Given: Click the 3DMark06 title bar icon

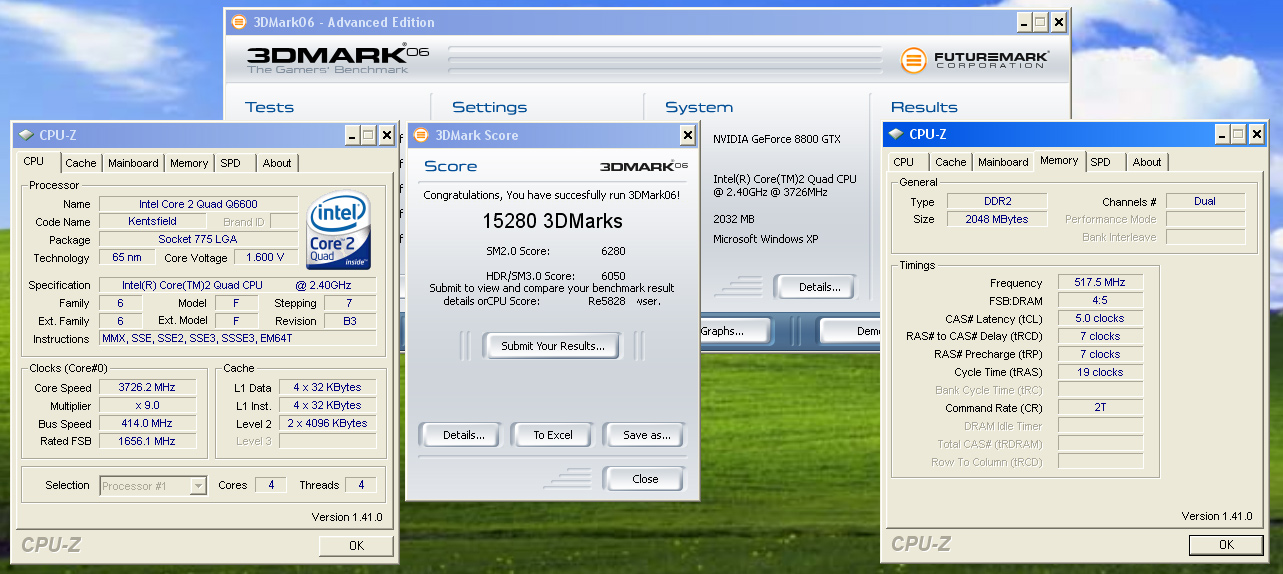Looking at the screenshot, I should (237, 22).
